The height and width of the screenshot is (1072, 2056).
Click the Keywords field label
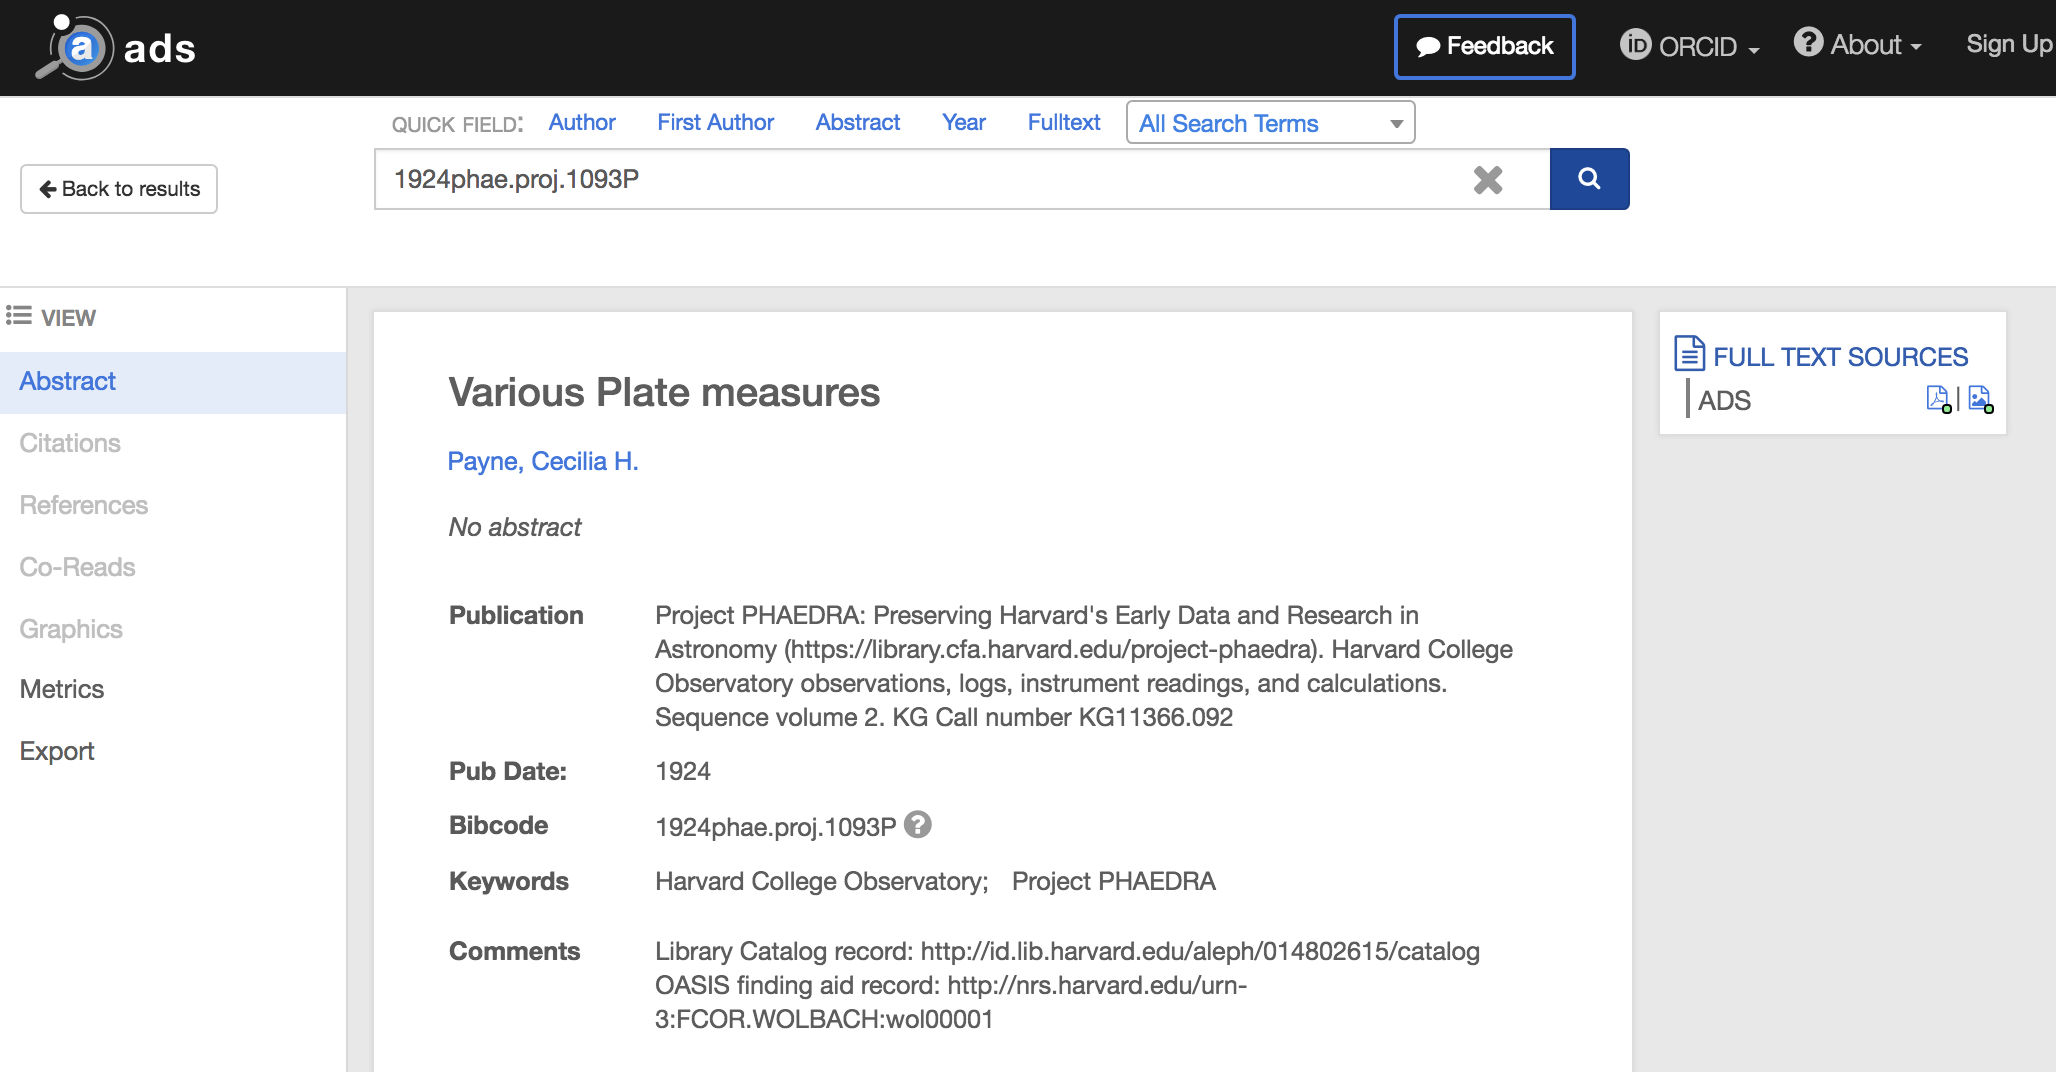click(509, 881)
